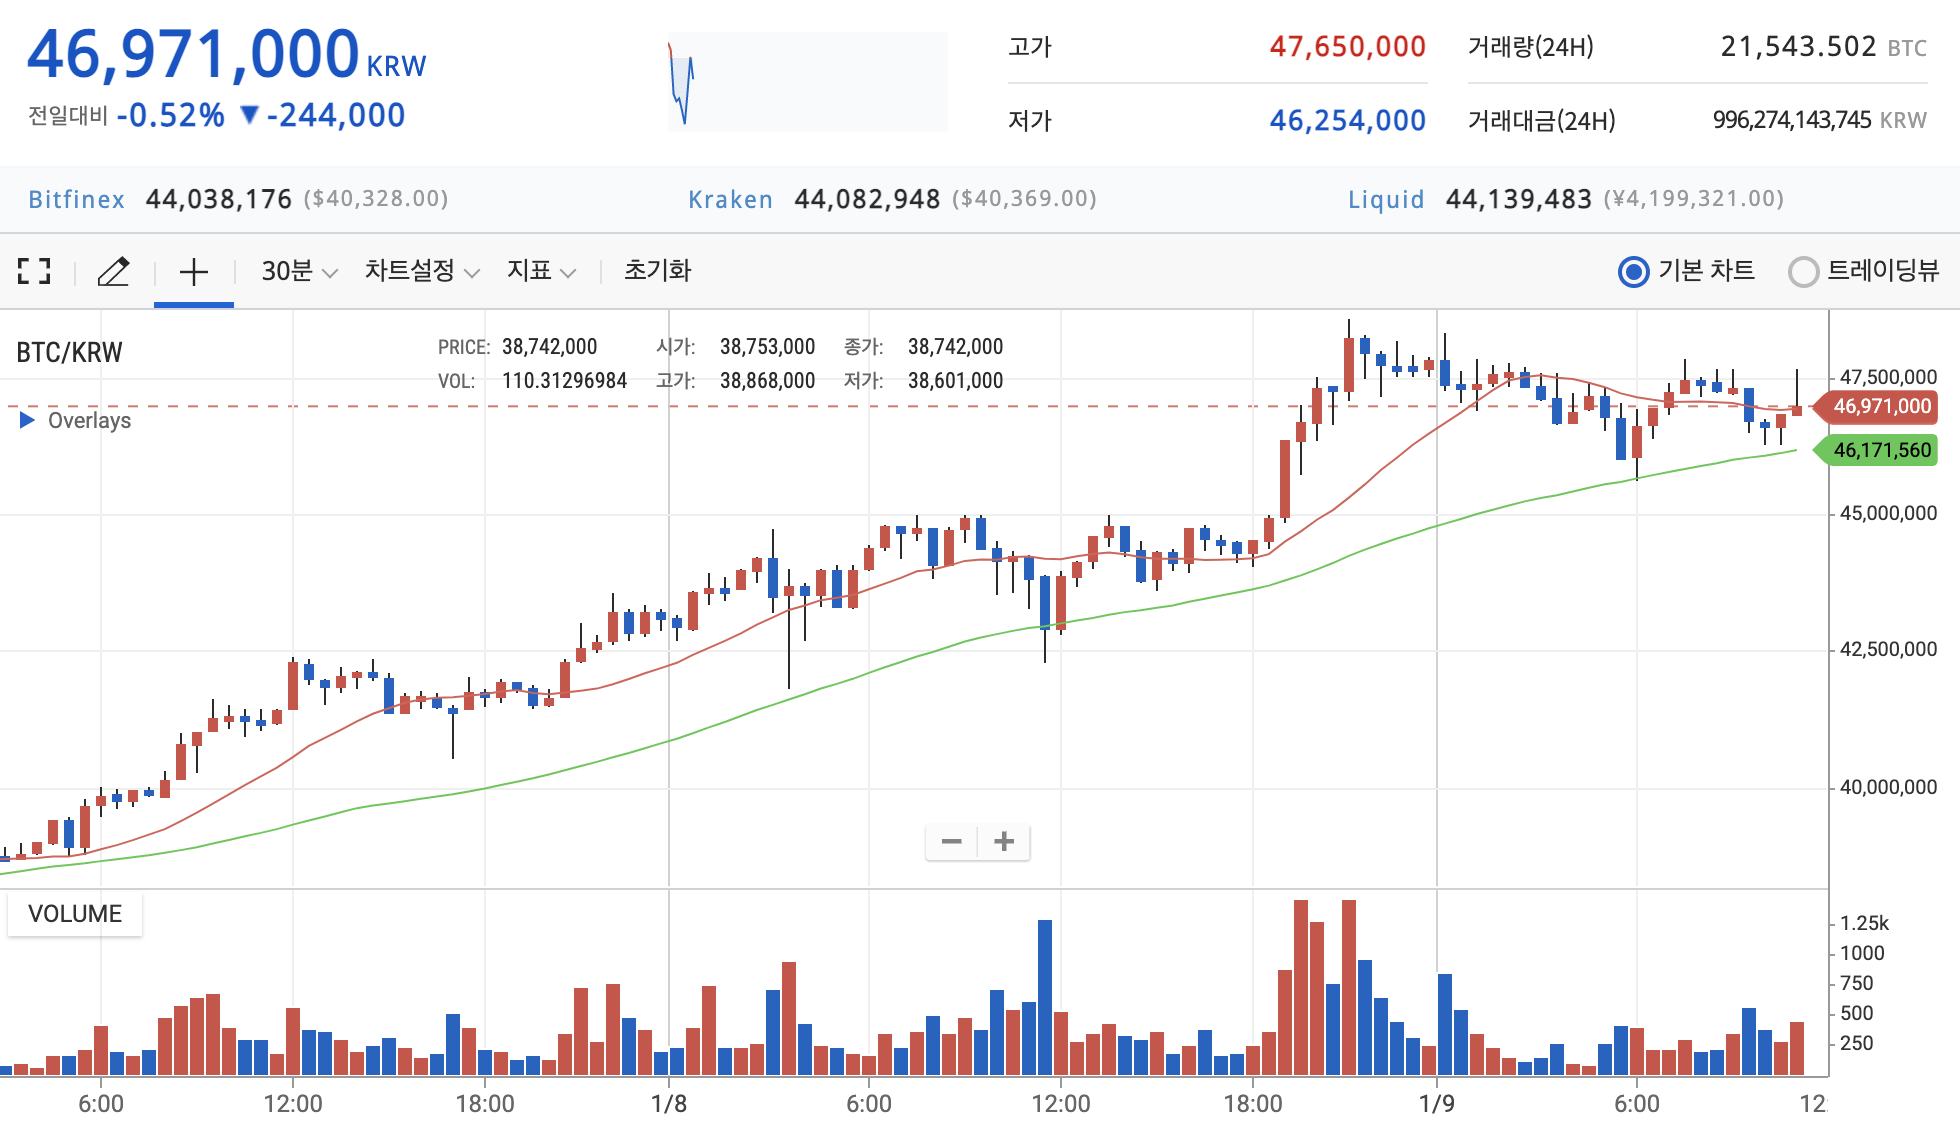Open the 지표 indicators dropdown
Viewport: 1960px width, 1124px height.
point(540,271)
